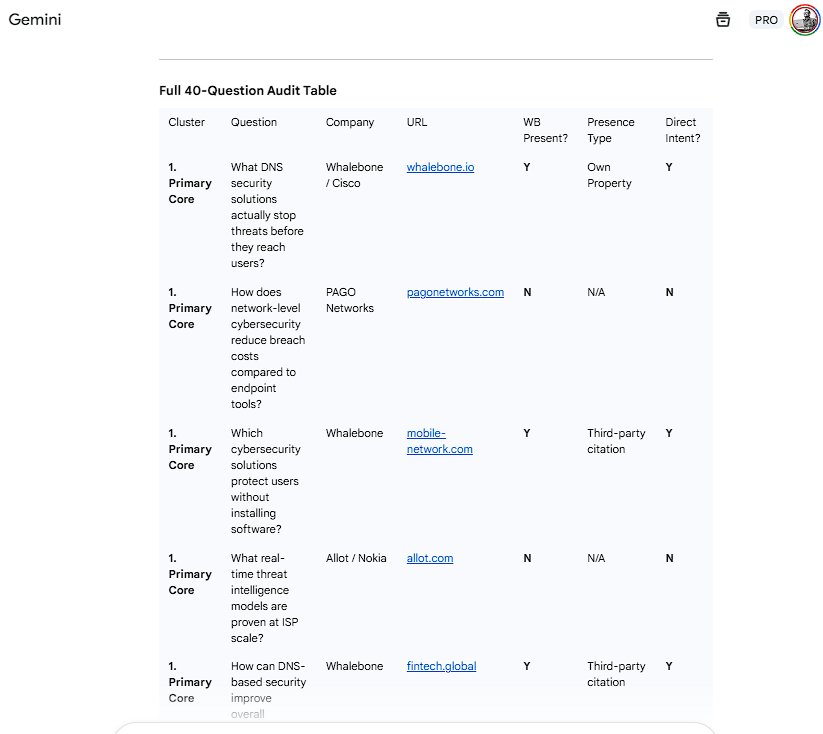823x734 pixels.
Task: Open the whalebone.io link
Action: point(440,167)
